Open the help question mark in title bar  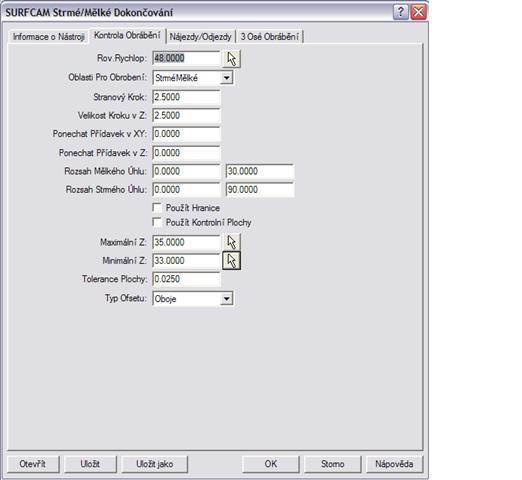400,13
